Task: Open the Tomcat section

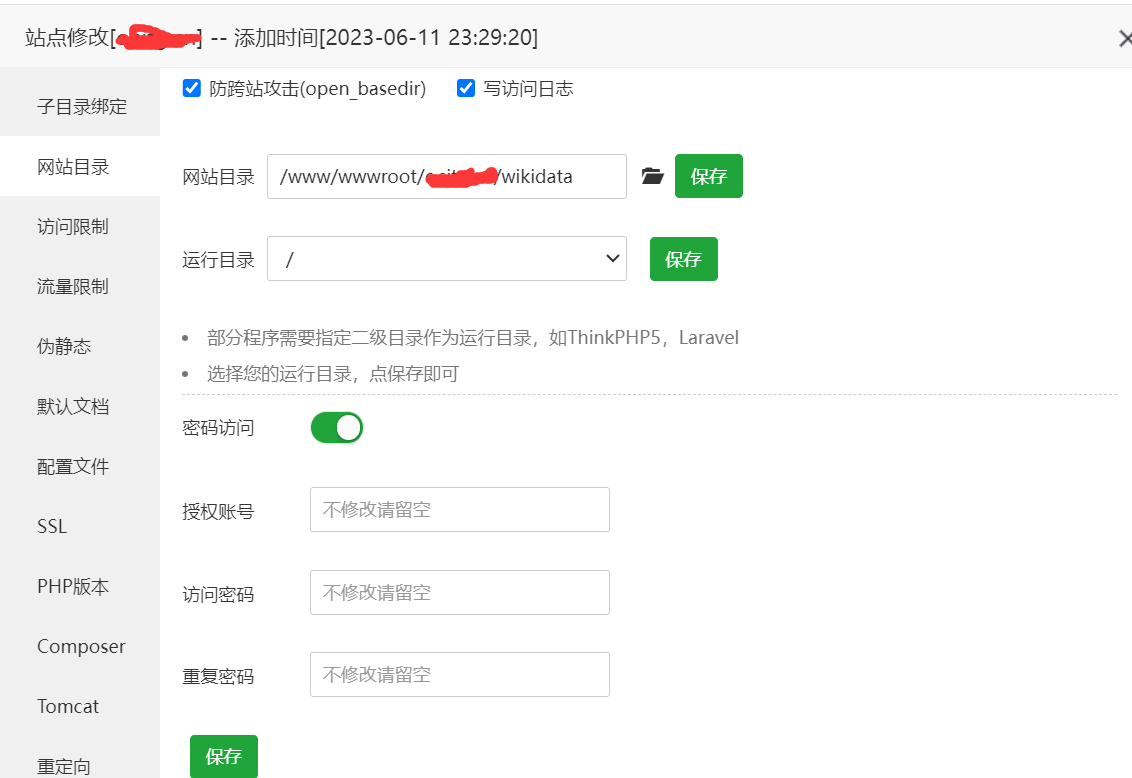Action: coord(66,706)
